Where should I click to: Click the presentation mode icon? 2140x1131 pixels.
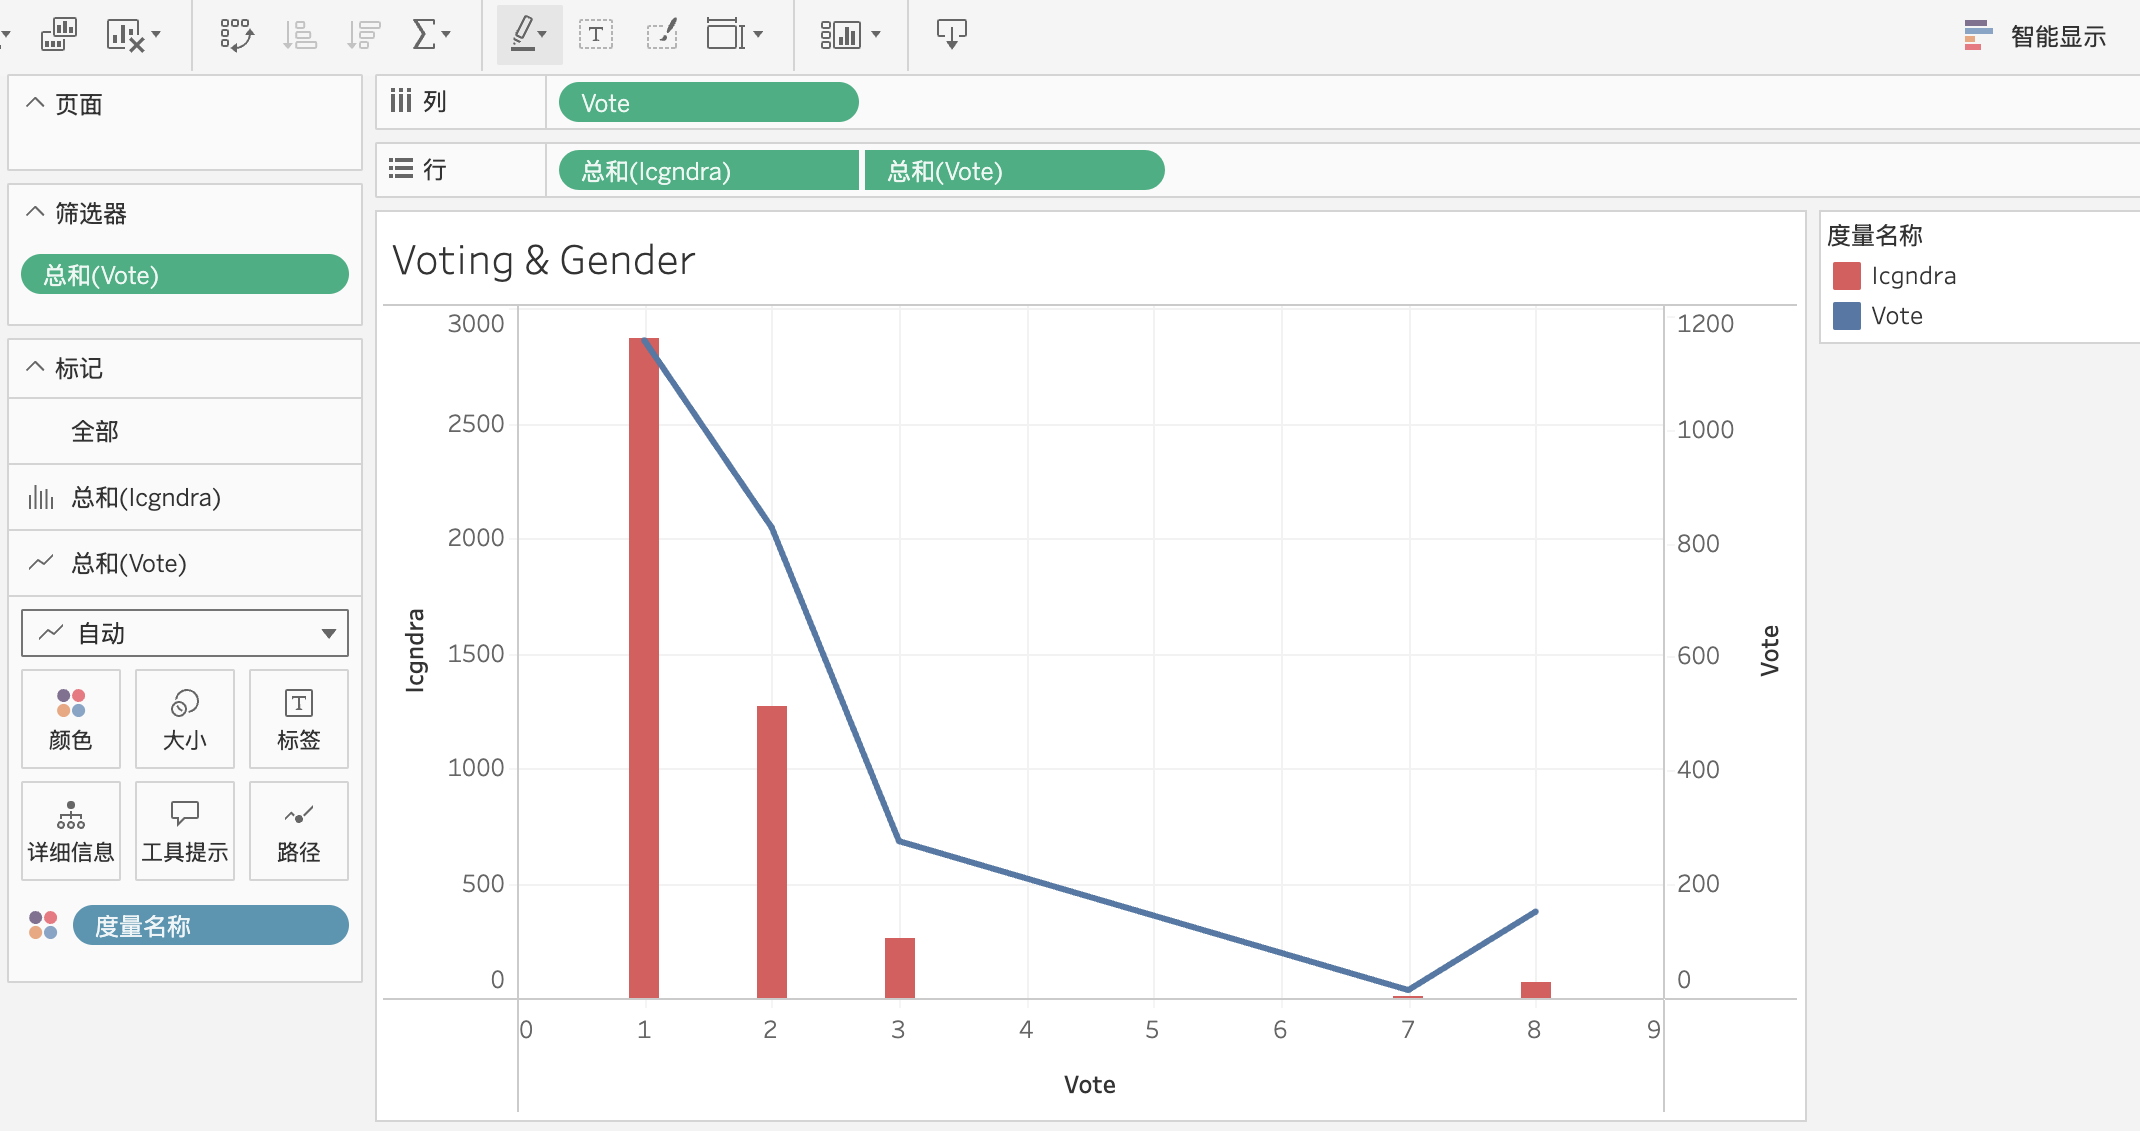click(x=951, y=35)
